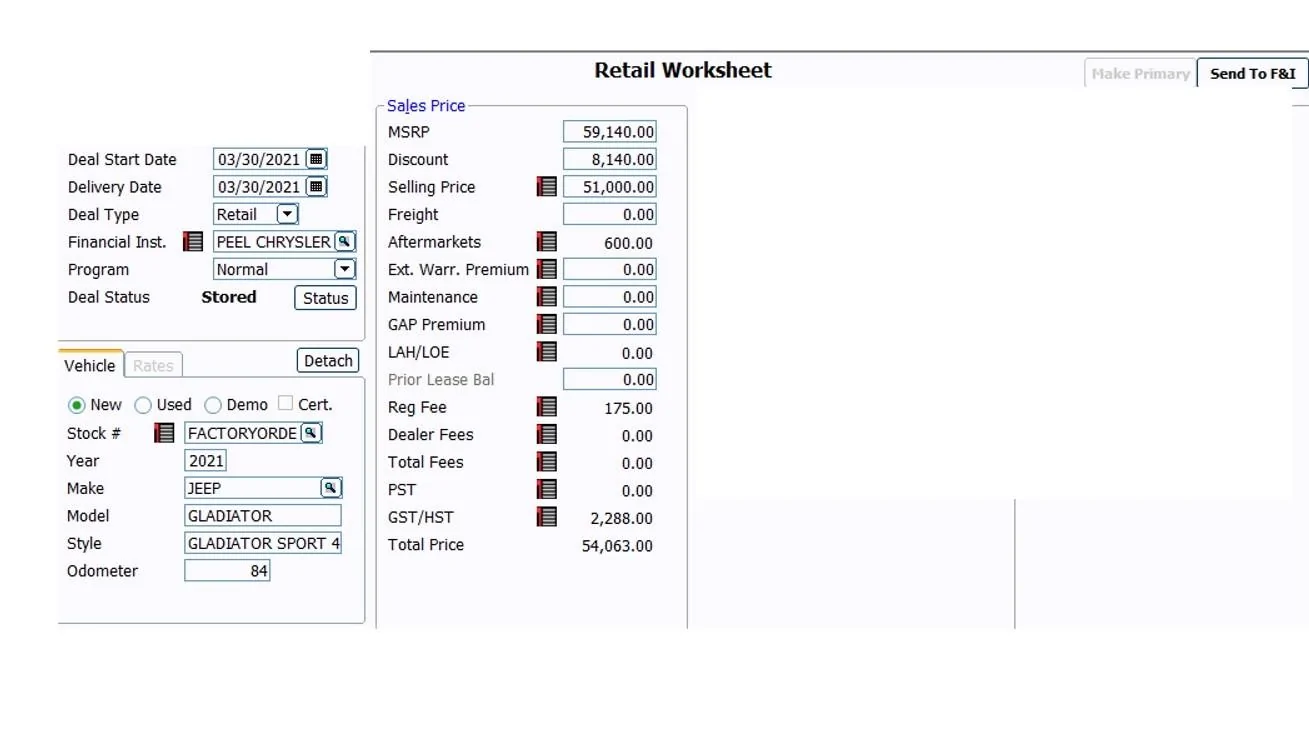
Task: Open Ext. Warr. Premium detail icon
Action: point(547,269)
